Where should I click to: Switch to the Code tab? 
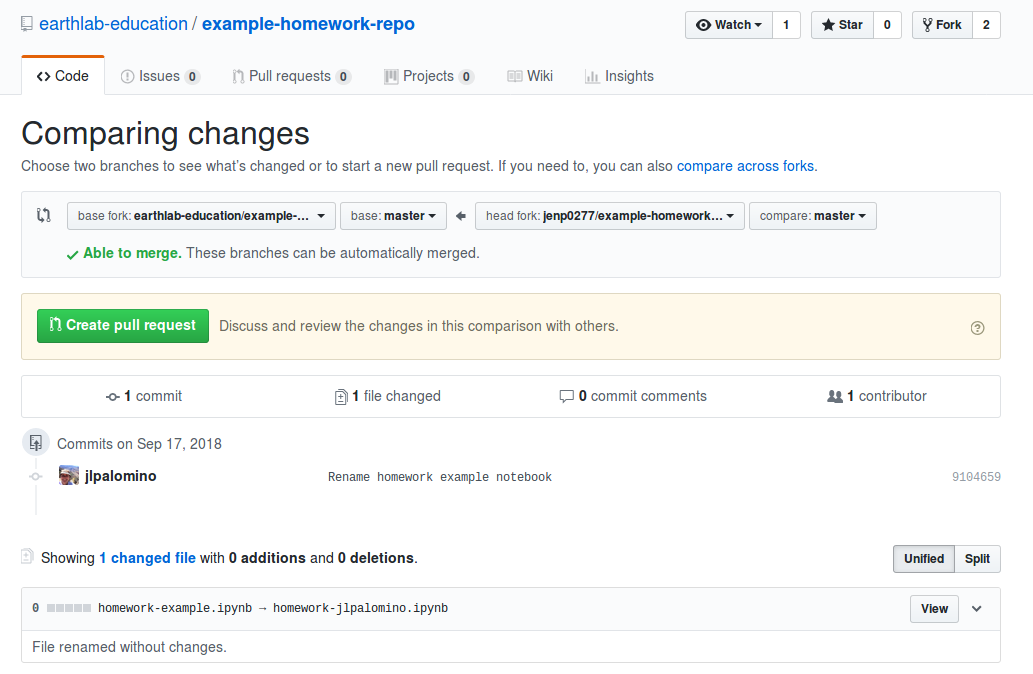(x=63, y=76)
